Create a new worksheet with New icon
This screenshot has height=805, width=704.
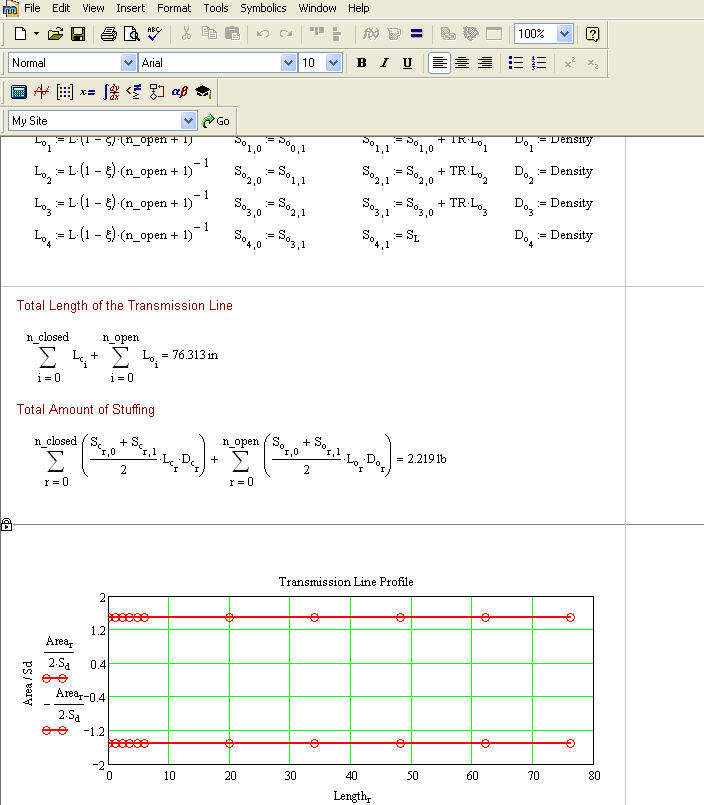pyautogui.click(x=21, y=34)
